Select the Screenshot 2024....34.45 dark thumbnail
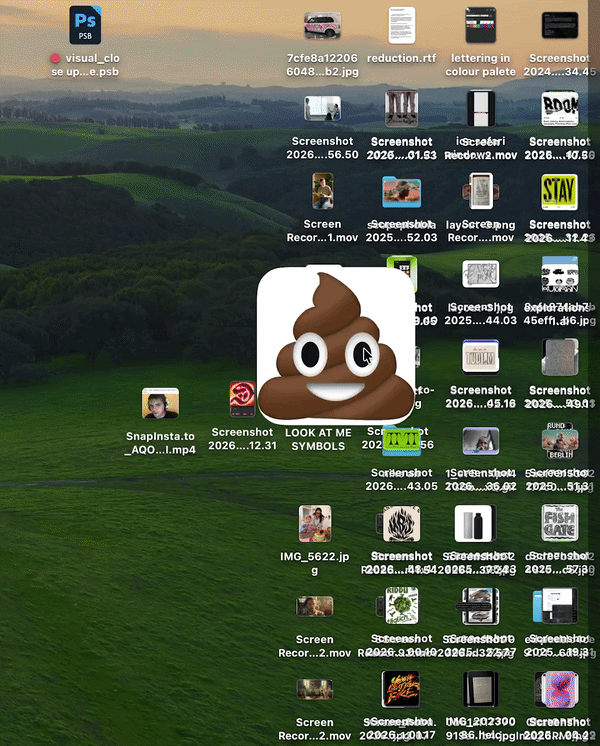Viewport: 600px width, 746px height. click(560, 25)
